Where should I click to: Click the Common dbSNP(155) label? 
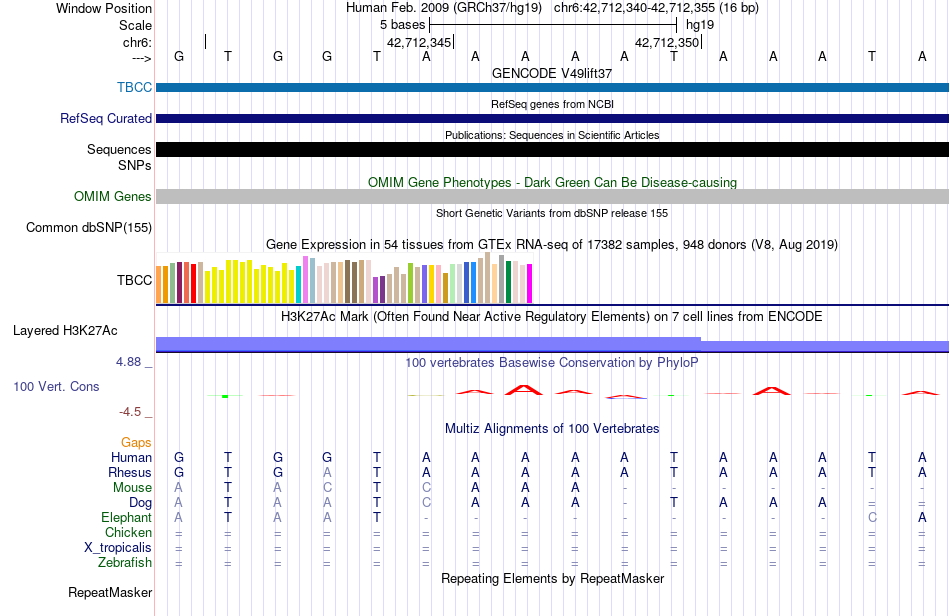[89, 227]
